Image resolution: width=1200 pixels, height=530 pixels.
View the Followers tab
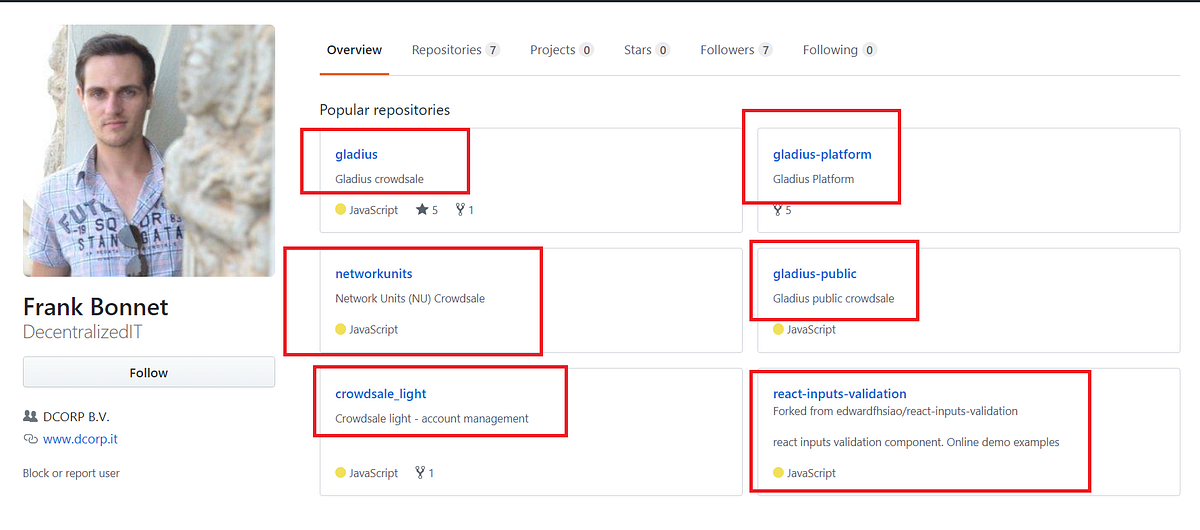tap(728, 50)
